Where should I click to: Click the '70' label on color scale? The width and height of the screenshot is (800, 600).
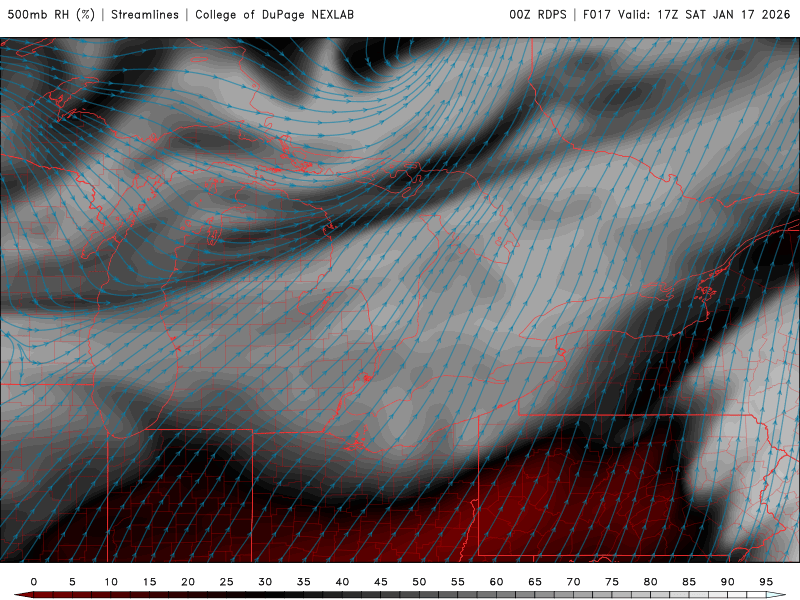point(573,582)
